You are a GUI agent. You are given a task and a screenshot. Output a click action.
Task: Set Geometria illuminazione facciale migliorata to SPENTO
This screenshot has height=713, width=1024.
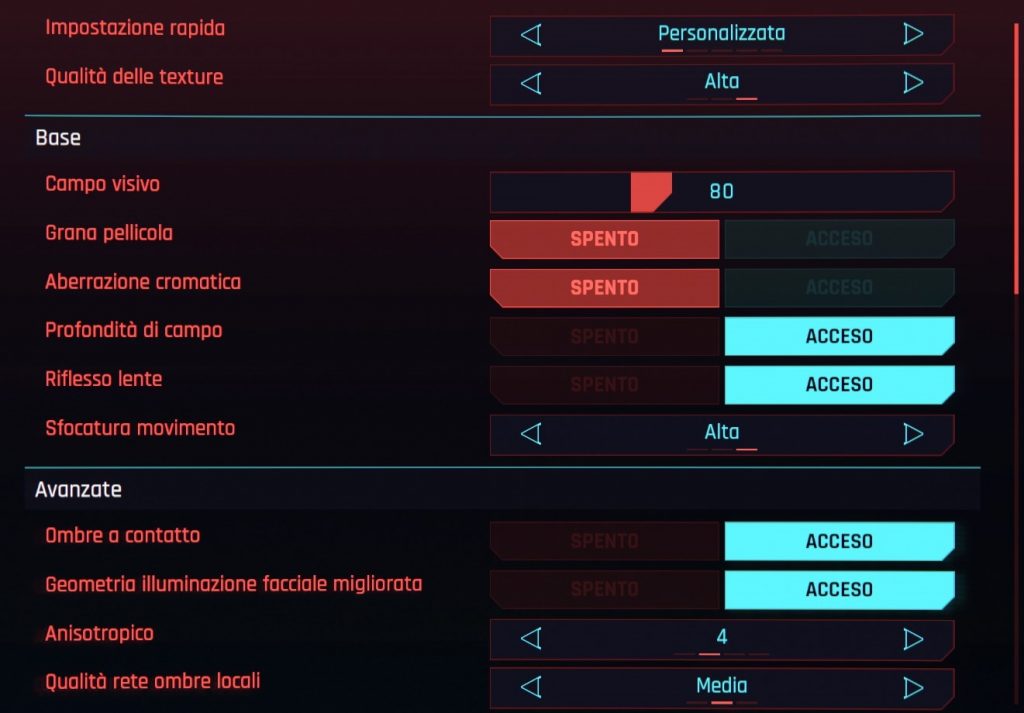(604, 590)
